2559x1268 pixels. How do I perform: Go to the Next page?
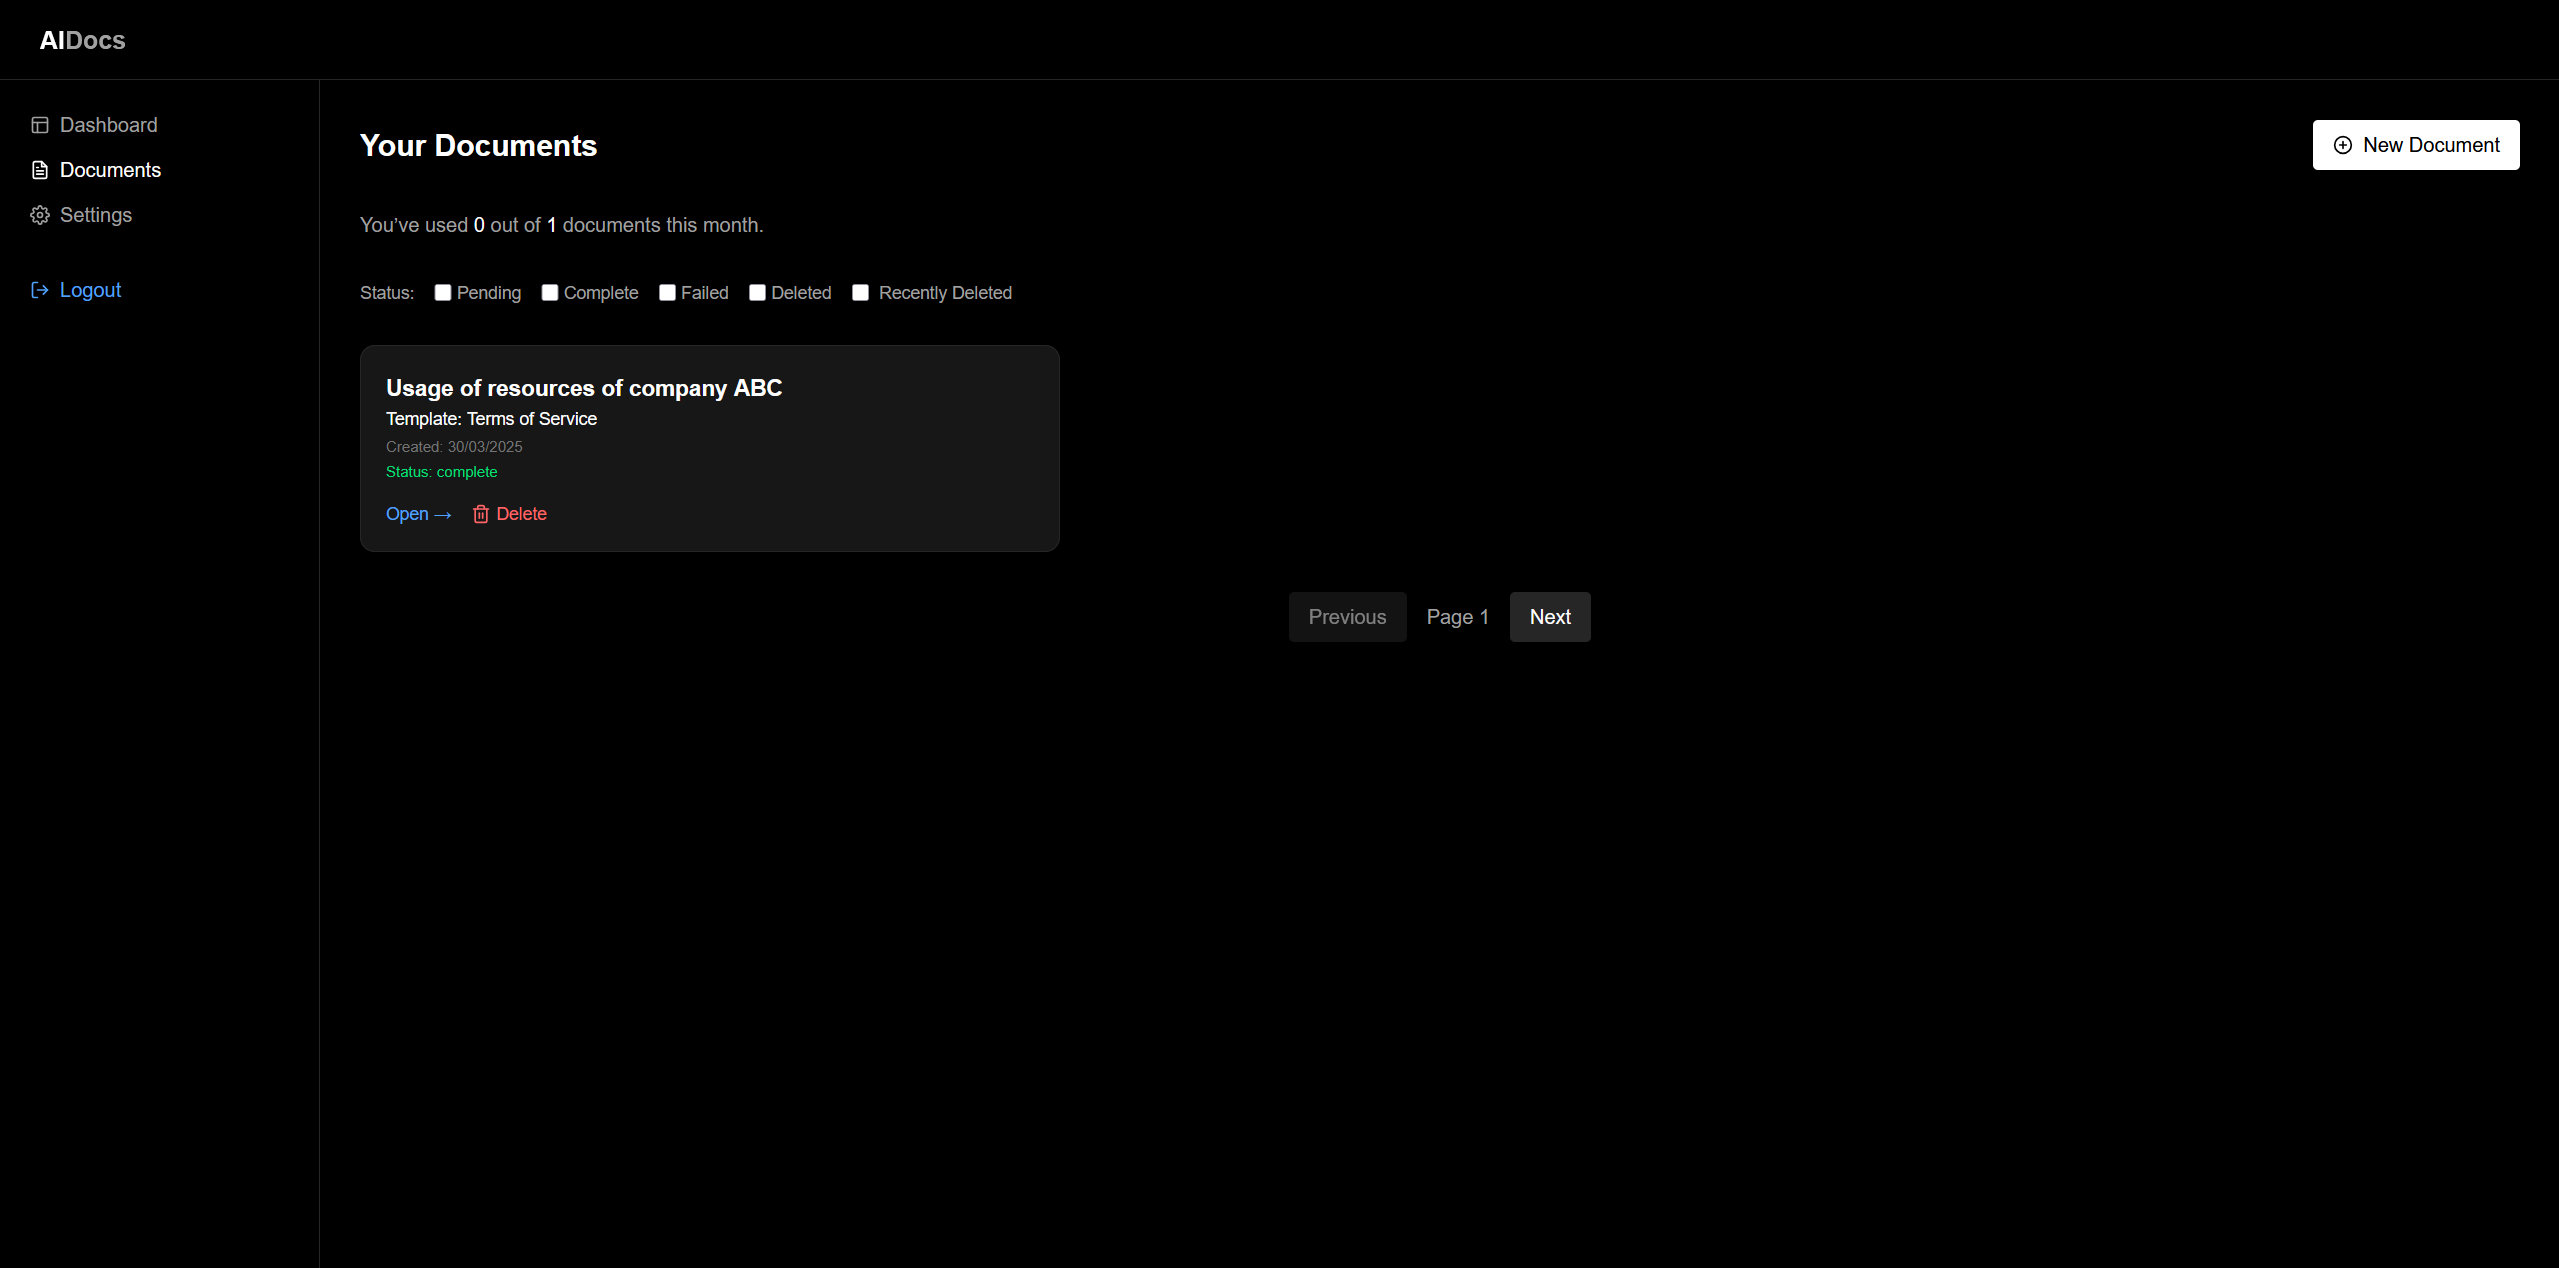(1549, 616)
